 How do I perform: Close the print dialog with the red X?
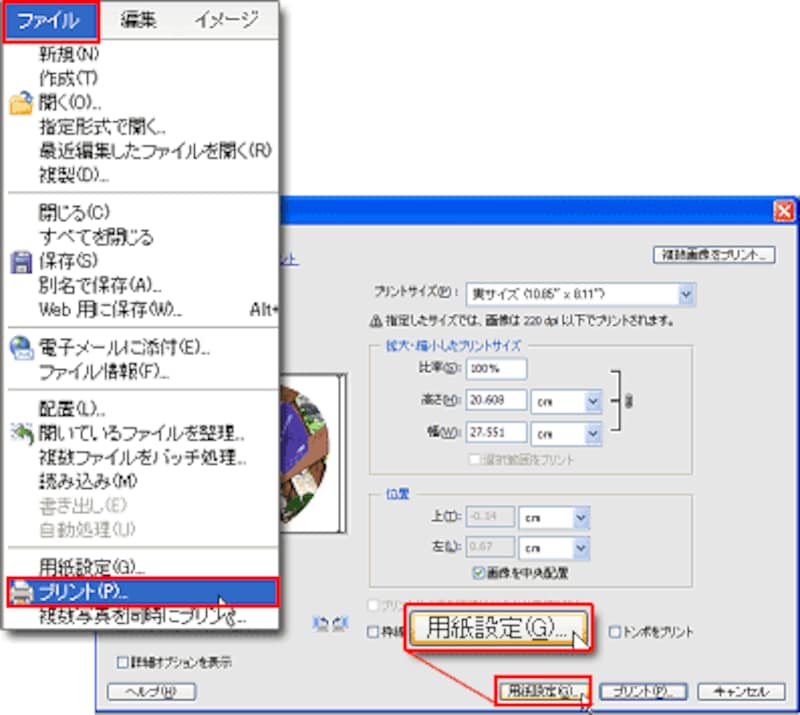pyautogui.click(x=784, y=211)
